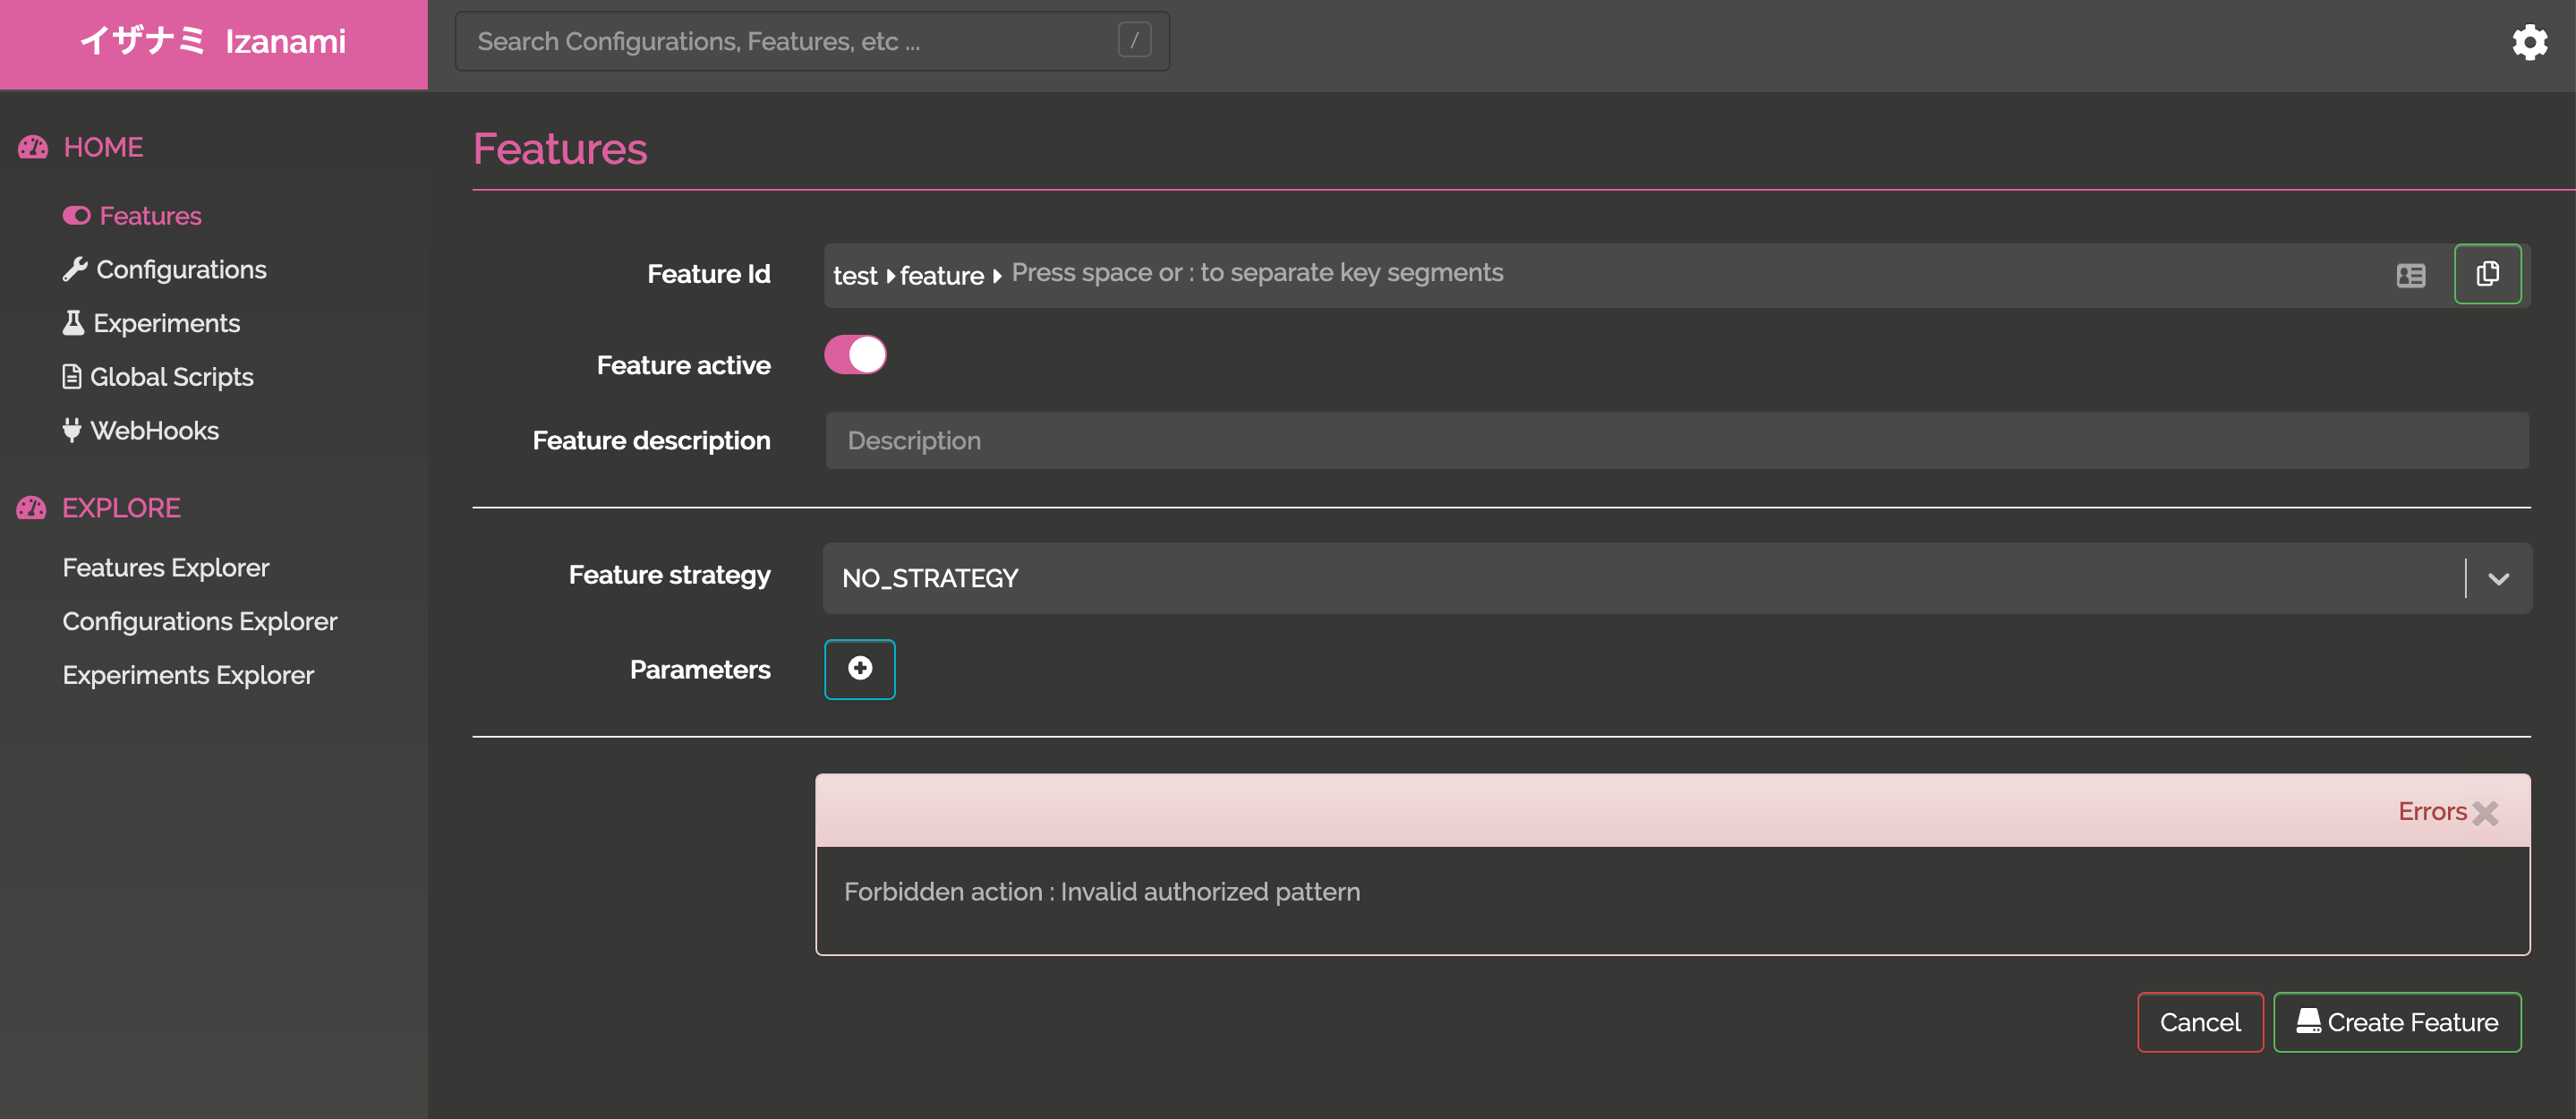This screenshot has width=2576, height=1119.
Task: Click the EXPLORE section heading
Action: tap(121, 508)
